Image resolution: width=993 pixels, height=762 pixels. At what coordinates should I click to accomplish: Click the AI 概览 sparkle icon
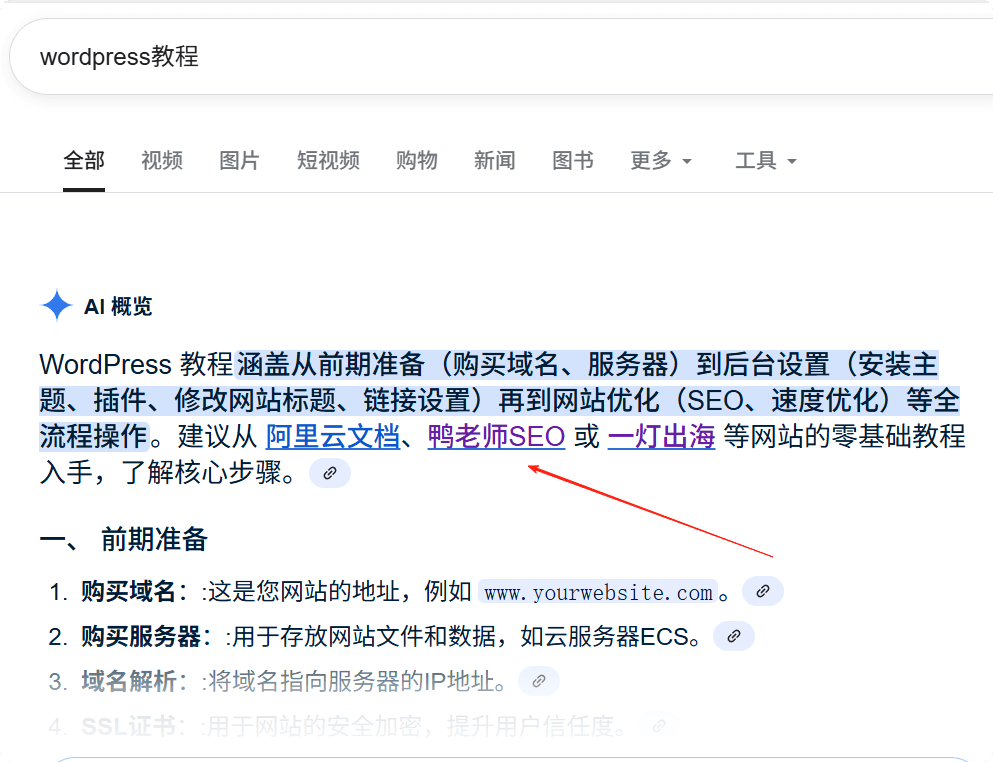[56, 305]
